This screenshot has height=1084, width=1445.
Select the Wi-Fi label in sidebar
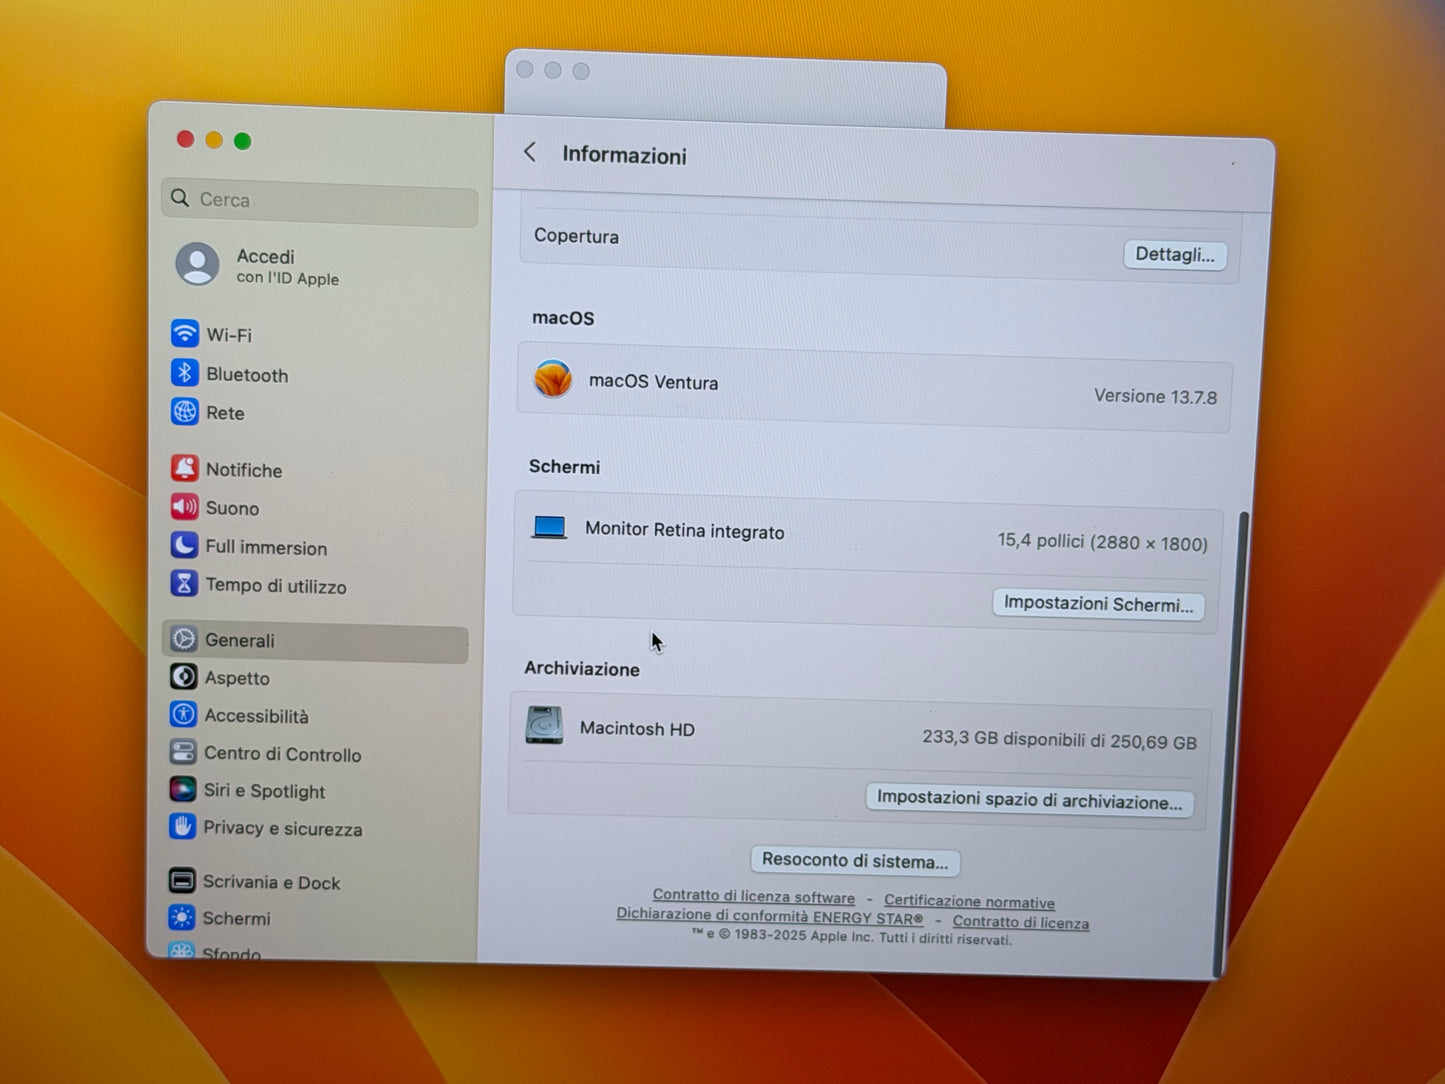pyautogui.click(x=229, y=335)
